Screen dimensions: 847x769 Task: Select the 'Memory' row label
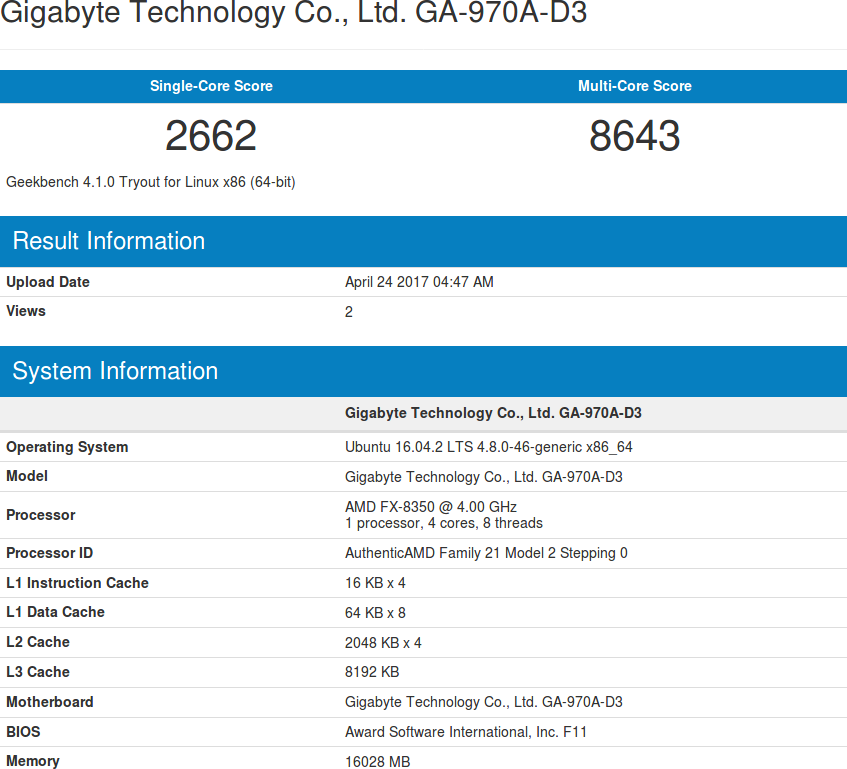click(33, 761)
